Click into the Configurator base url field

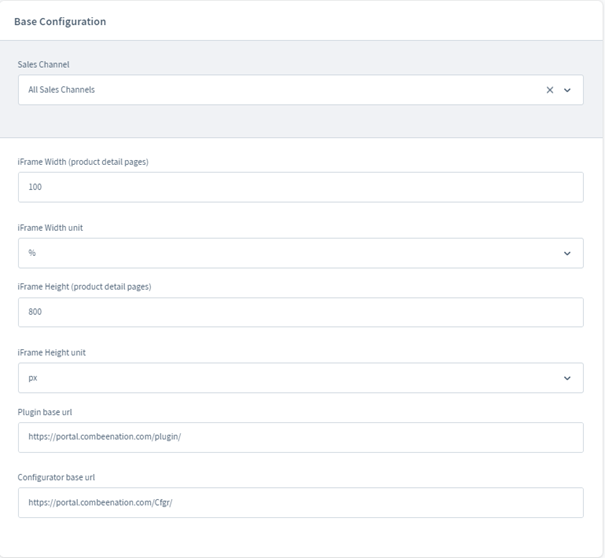300,502
